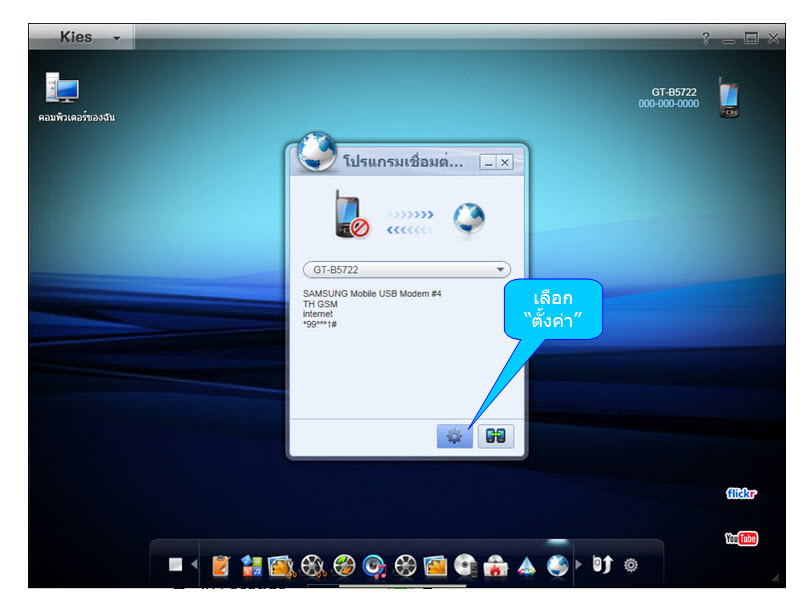Open the disc burner flame icon
Screen dimensions: 811x609
click(495, 567)
